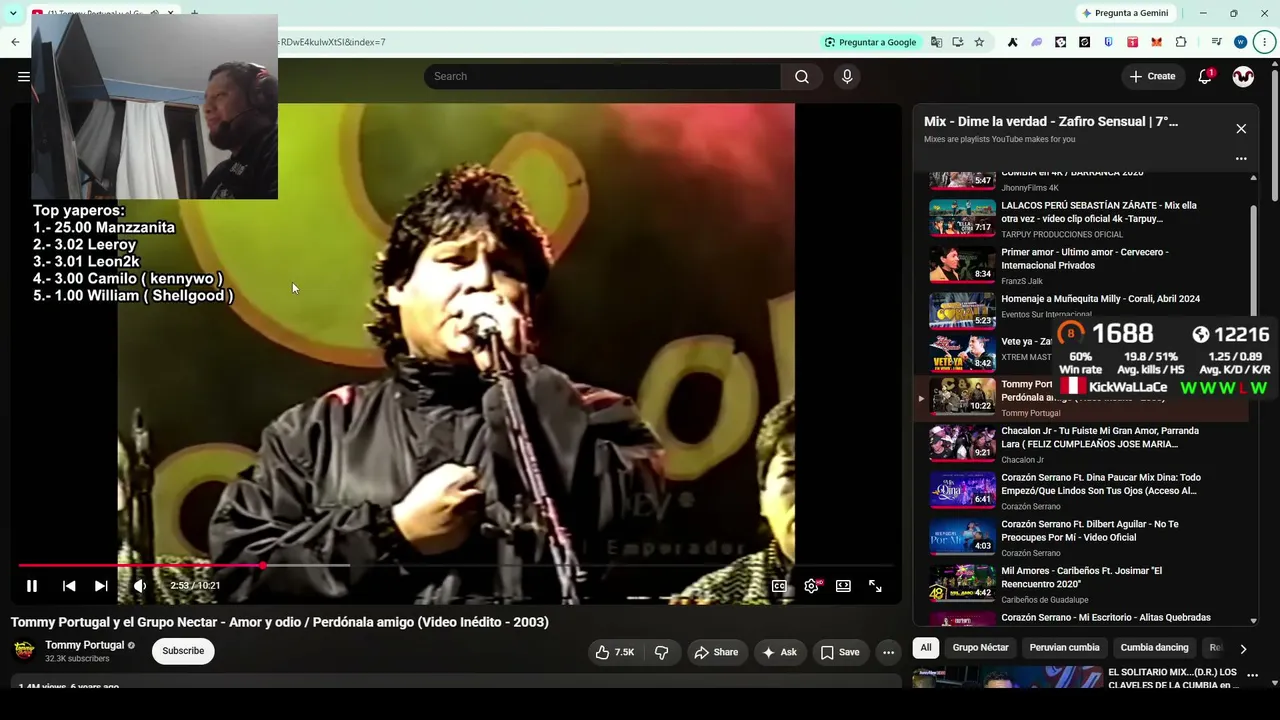
Task: Skip to the next video in playlist
Action: (x=101, y=586)
